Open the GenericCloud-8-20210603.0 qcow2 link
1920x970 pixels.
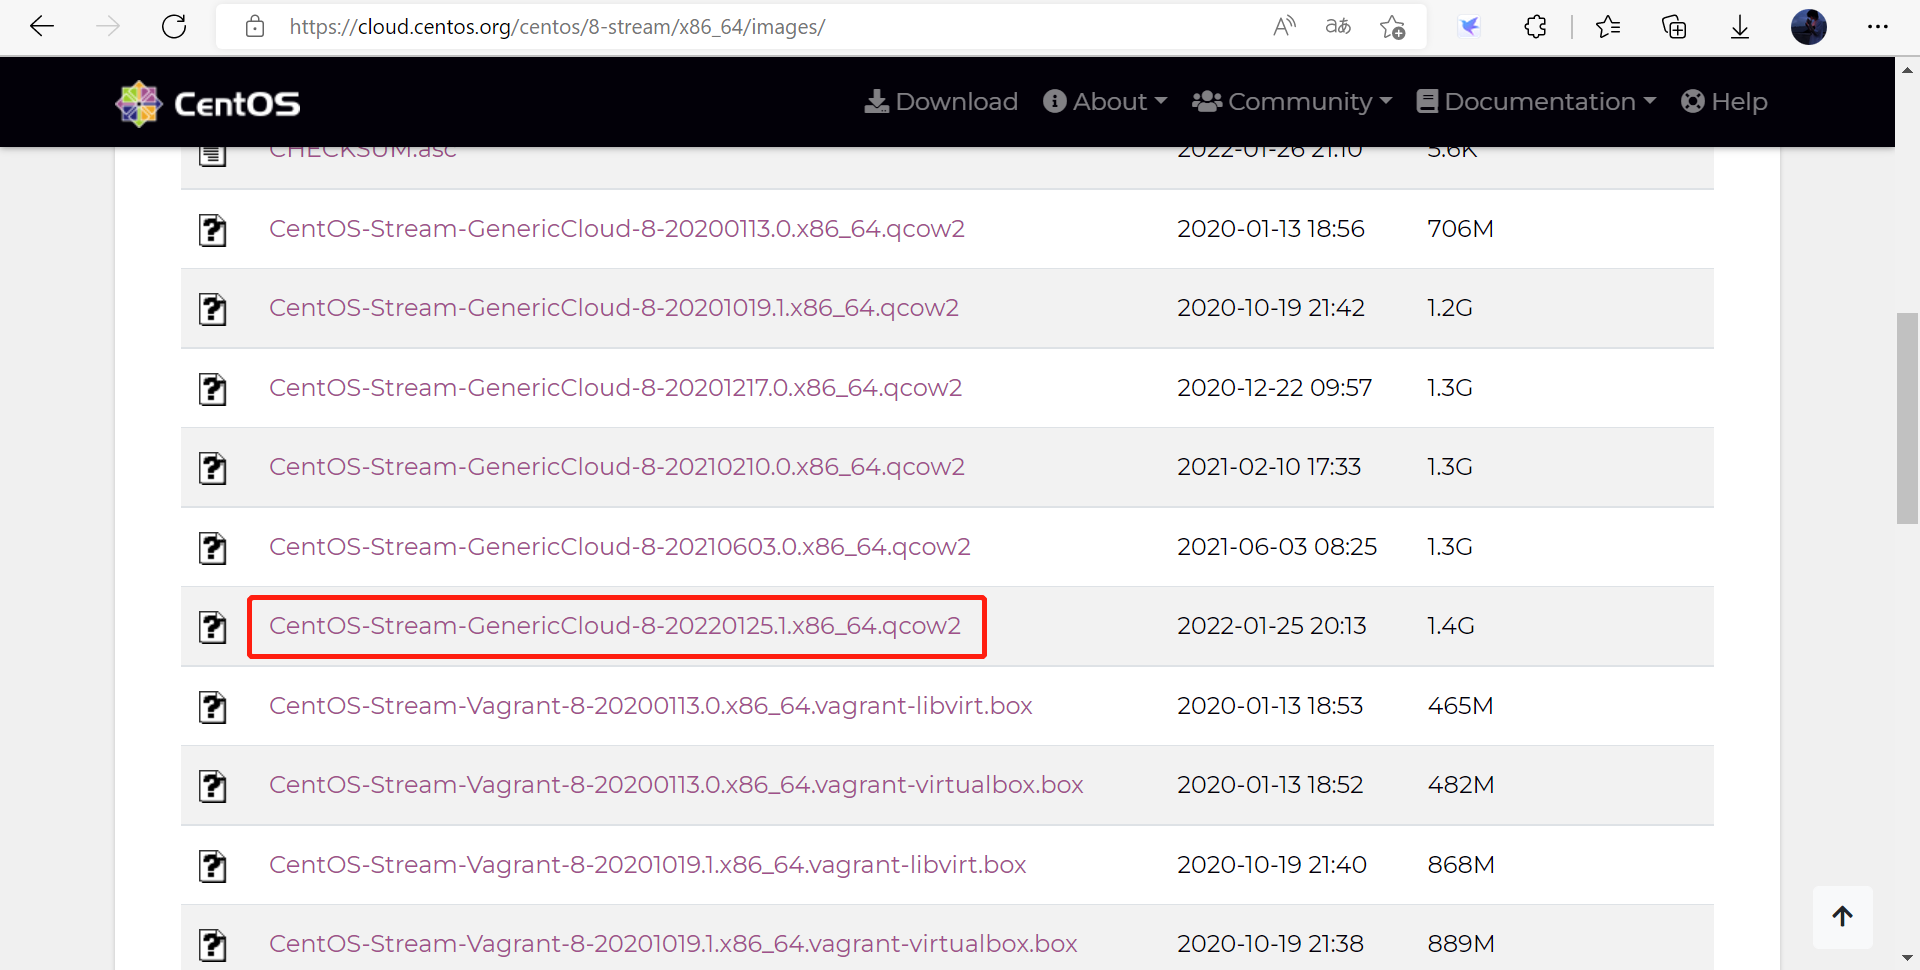pos(620,547)
